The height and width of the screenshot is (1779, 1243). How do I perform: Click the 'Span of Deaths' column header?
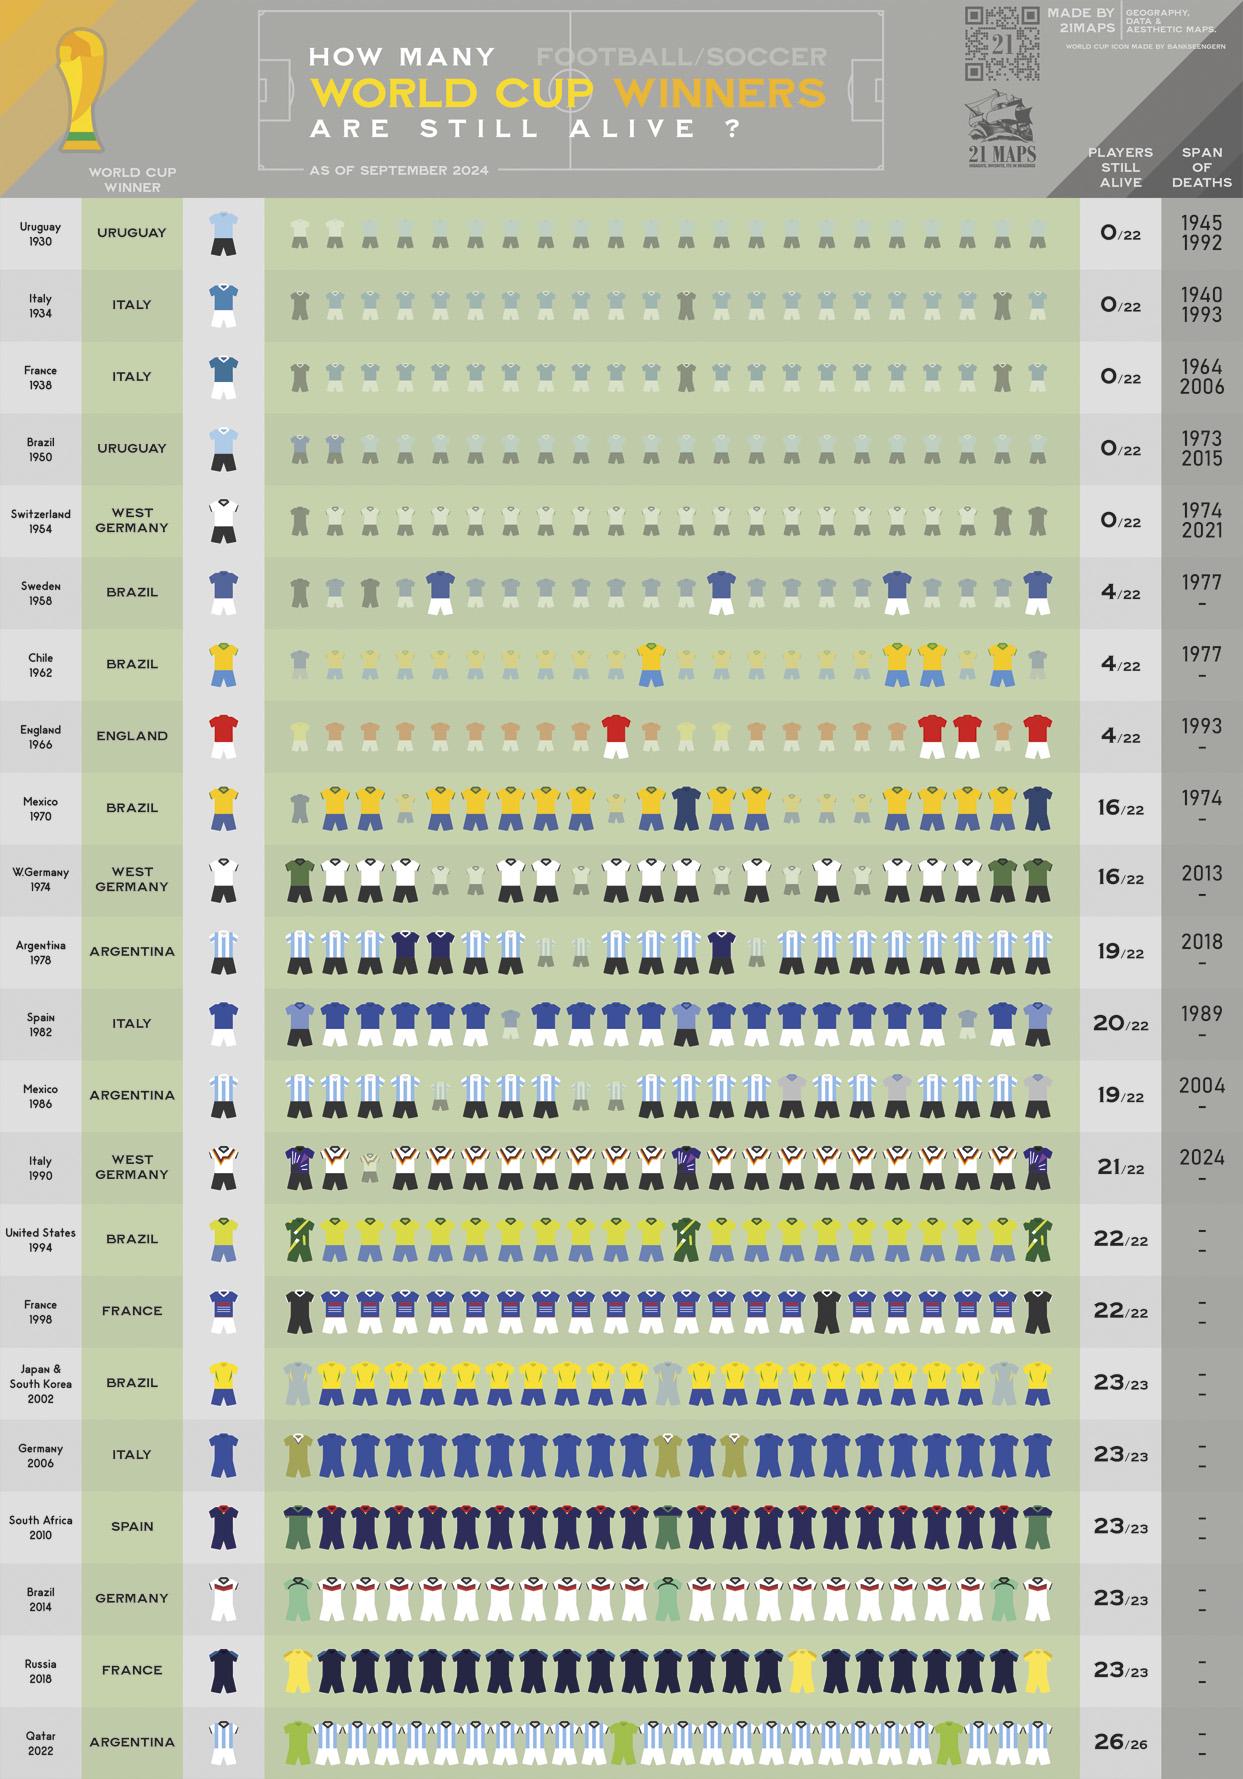pos(1202,168)
